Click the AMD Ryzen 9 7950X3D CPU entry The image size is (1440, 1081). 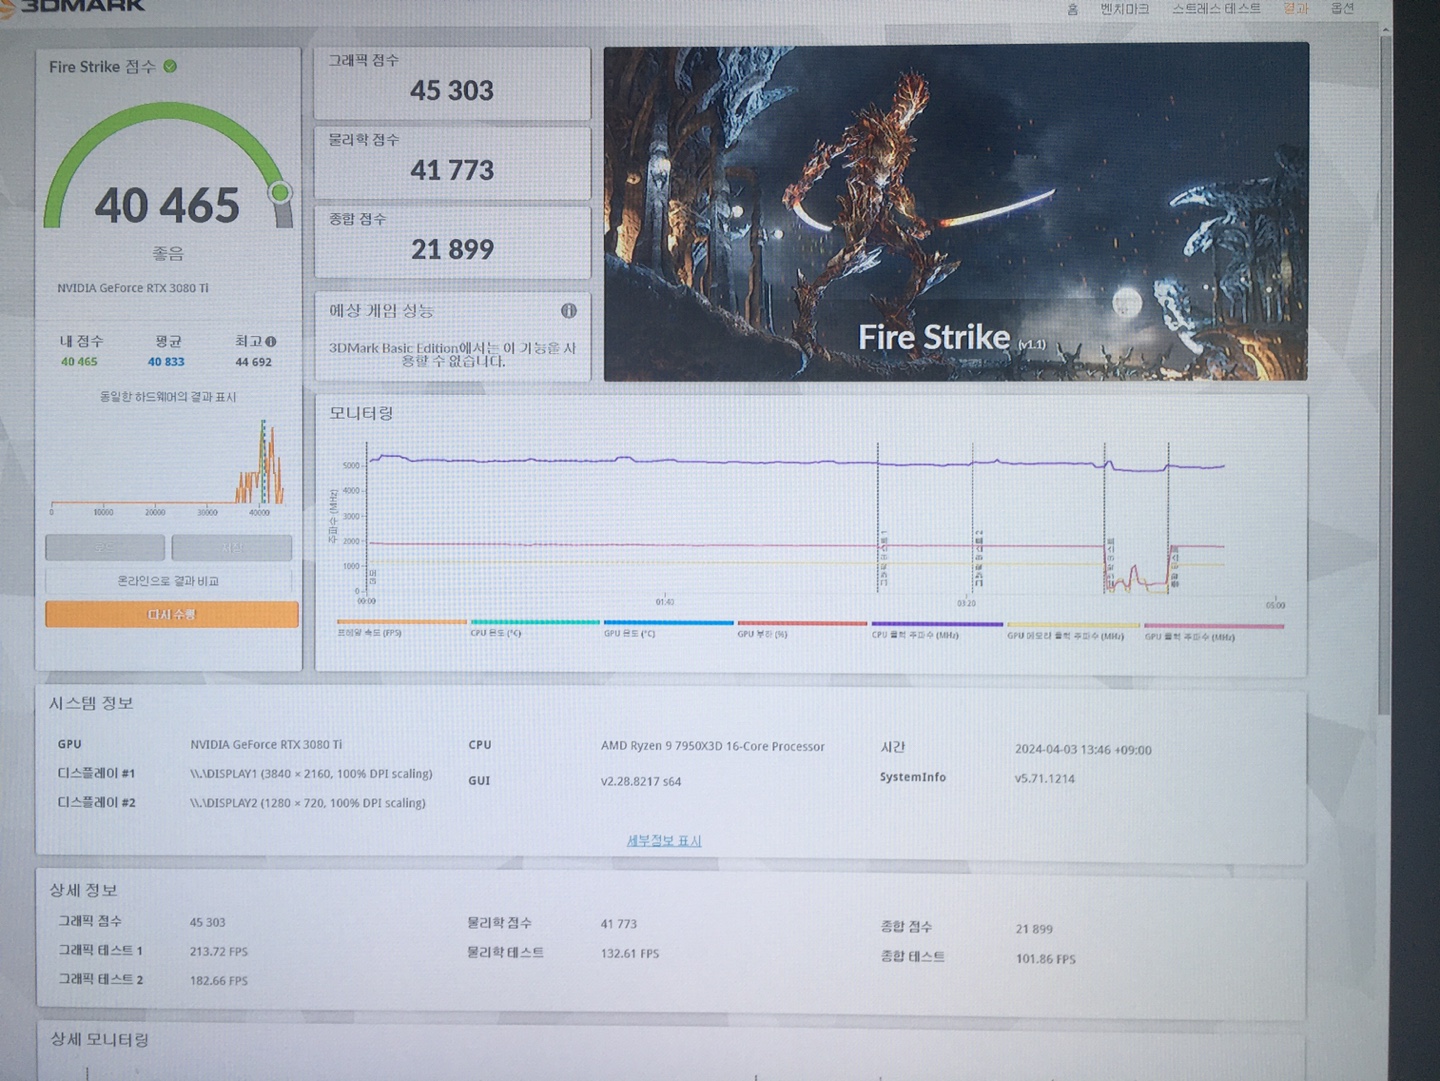713,746
